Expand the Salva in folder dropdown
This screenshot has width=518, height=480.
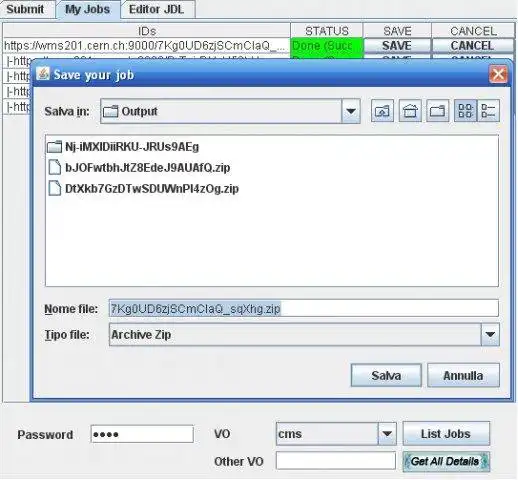[x=351, y=111]
